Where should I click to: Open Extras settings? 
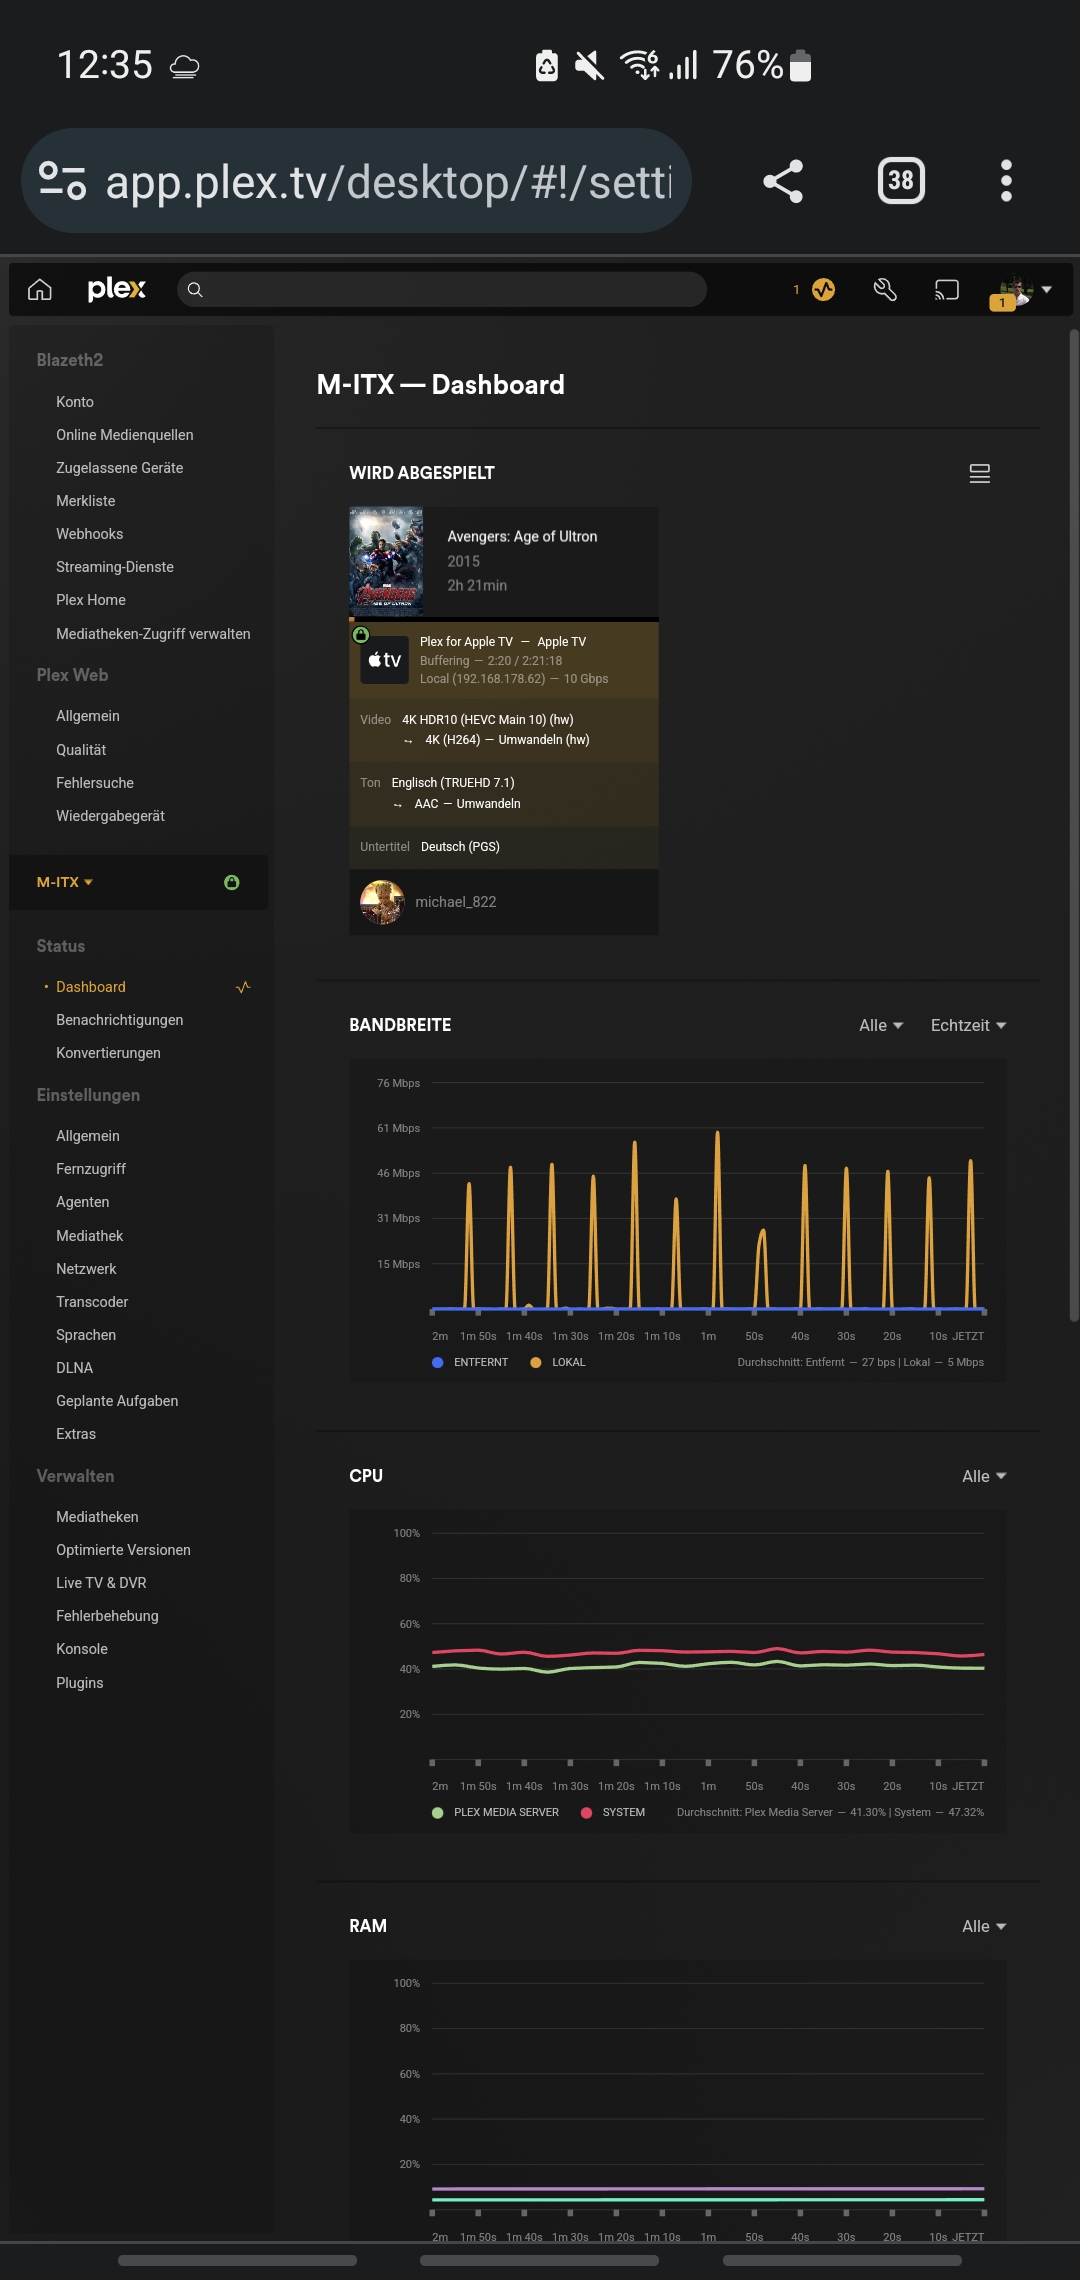(x=76, y=1434)
